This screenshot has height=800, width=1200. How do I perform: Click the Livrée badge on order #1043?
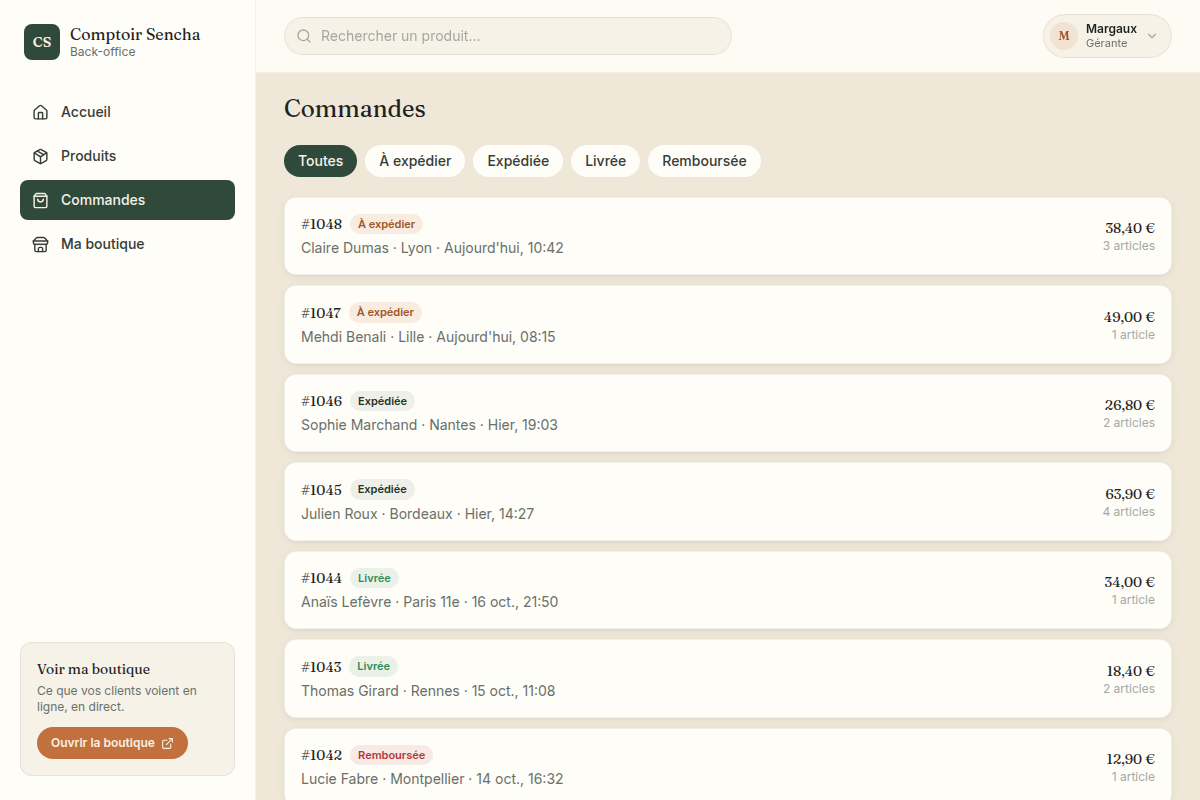[x=373, y=666]
